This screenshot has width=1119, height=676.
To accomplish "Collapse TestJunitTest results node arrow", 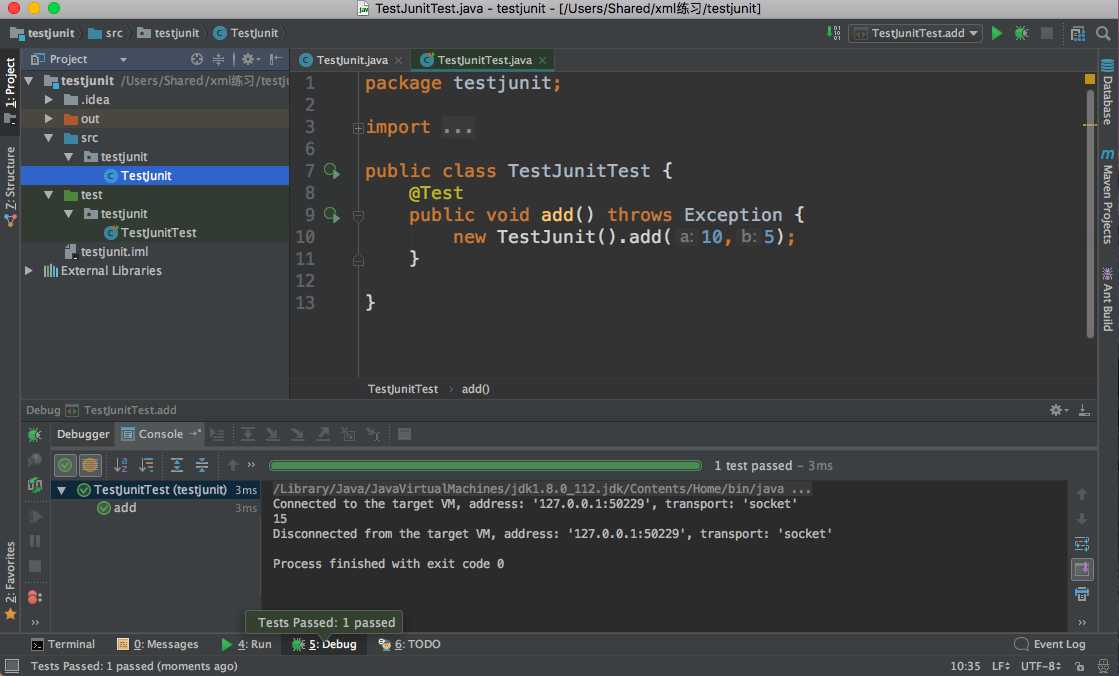I will (x=61, y=490).
